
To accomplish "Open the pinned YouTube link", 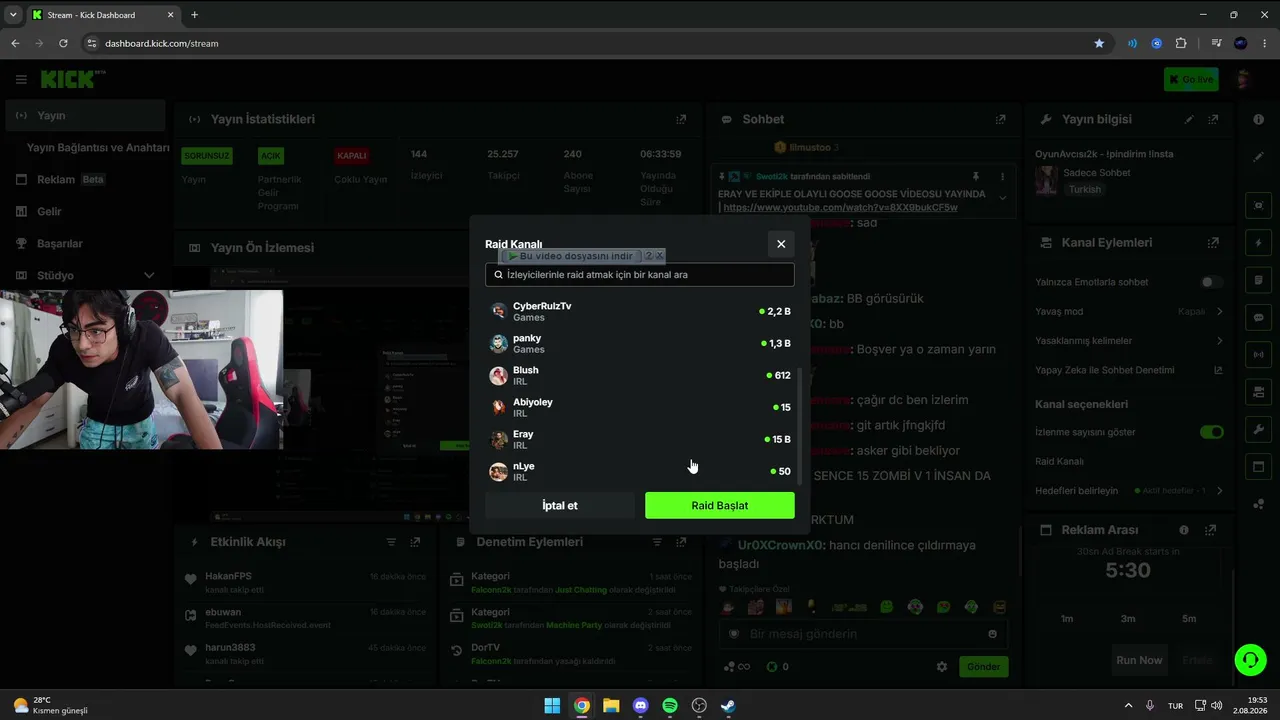I will click(x=840, y=208).
